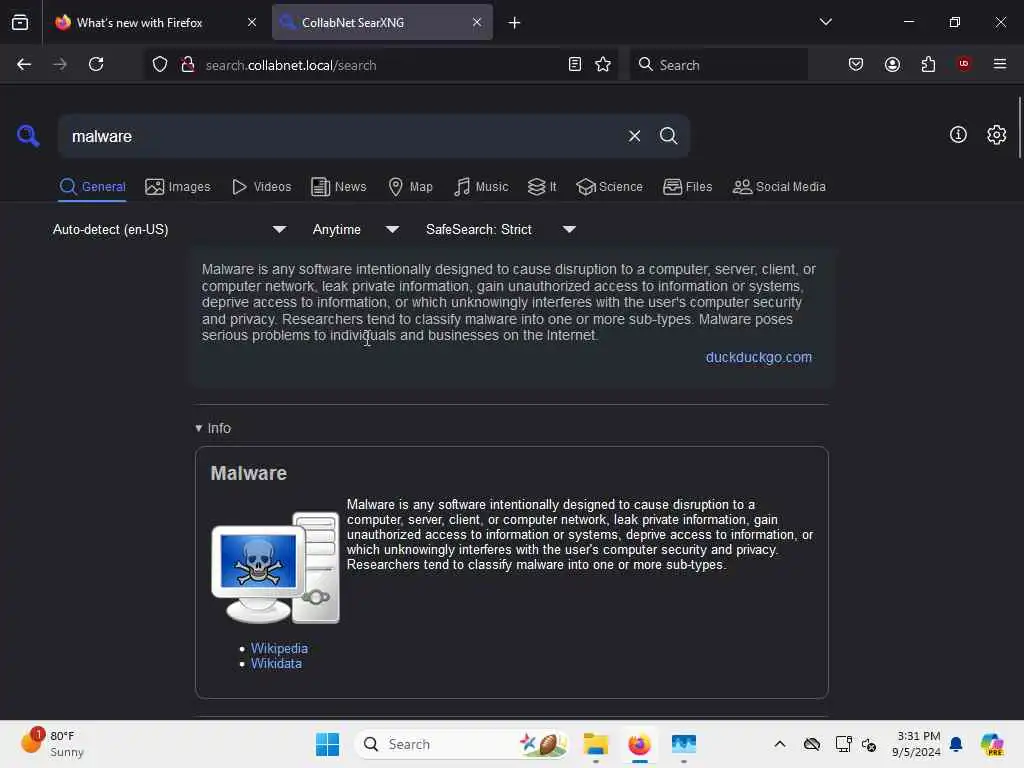The width and height of the screenshot is (1024, 768).
Task: Clear the malware search query
Action: point(634,136)
